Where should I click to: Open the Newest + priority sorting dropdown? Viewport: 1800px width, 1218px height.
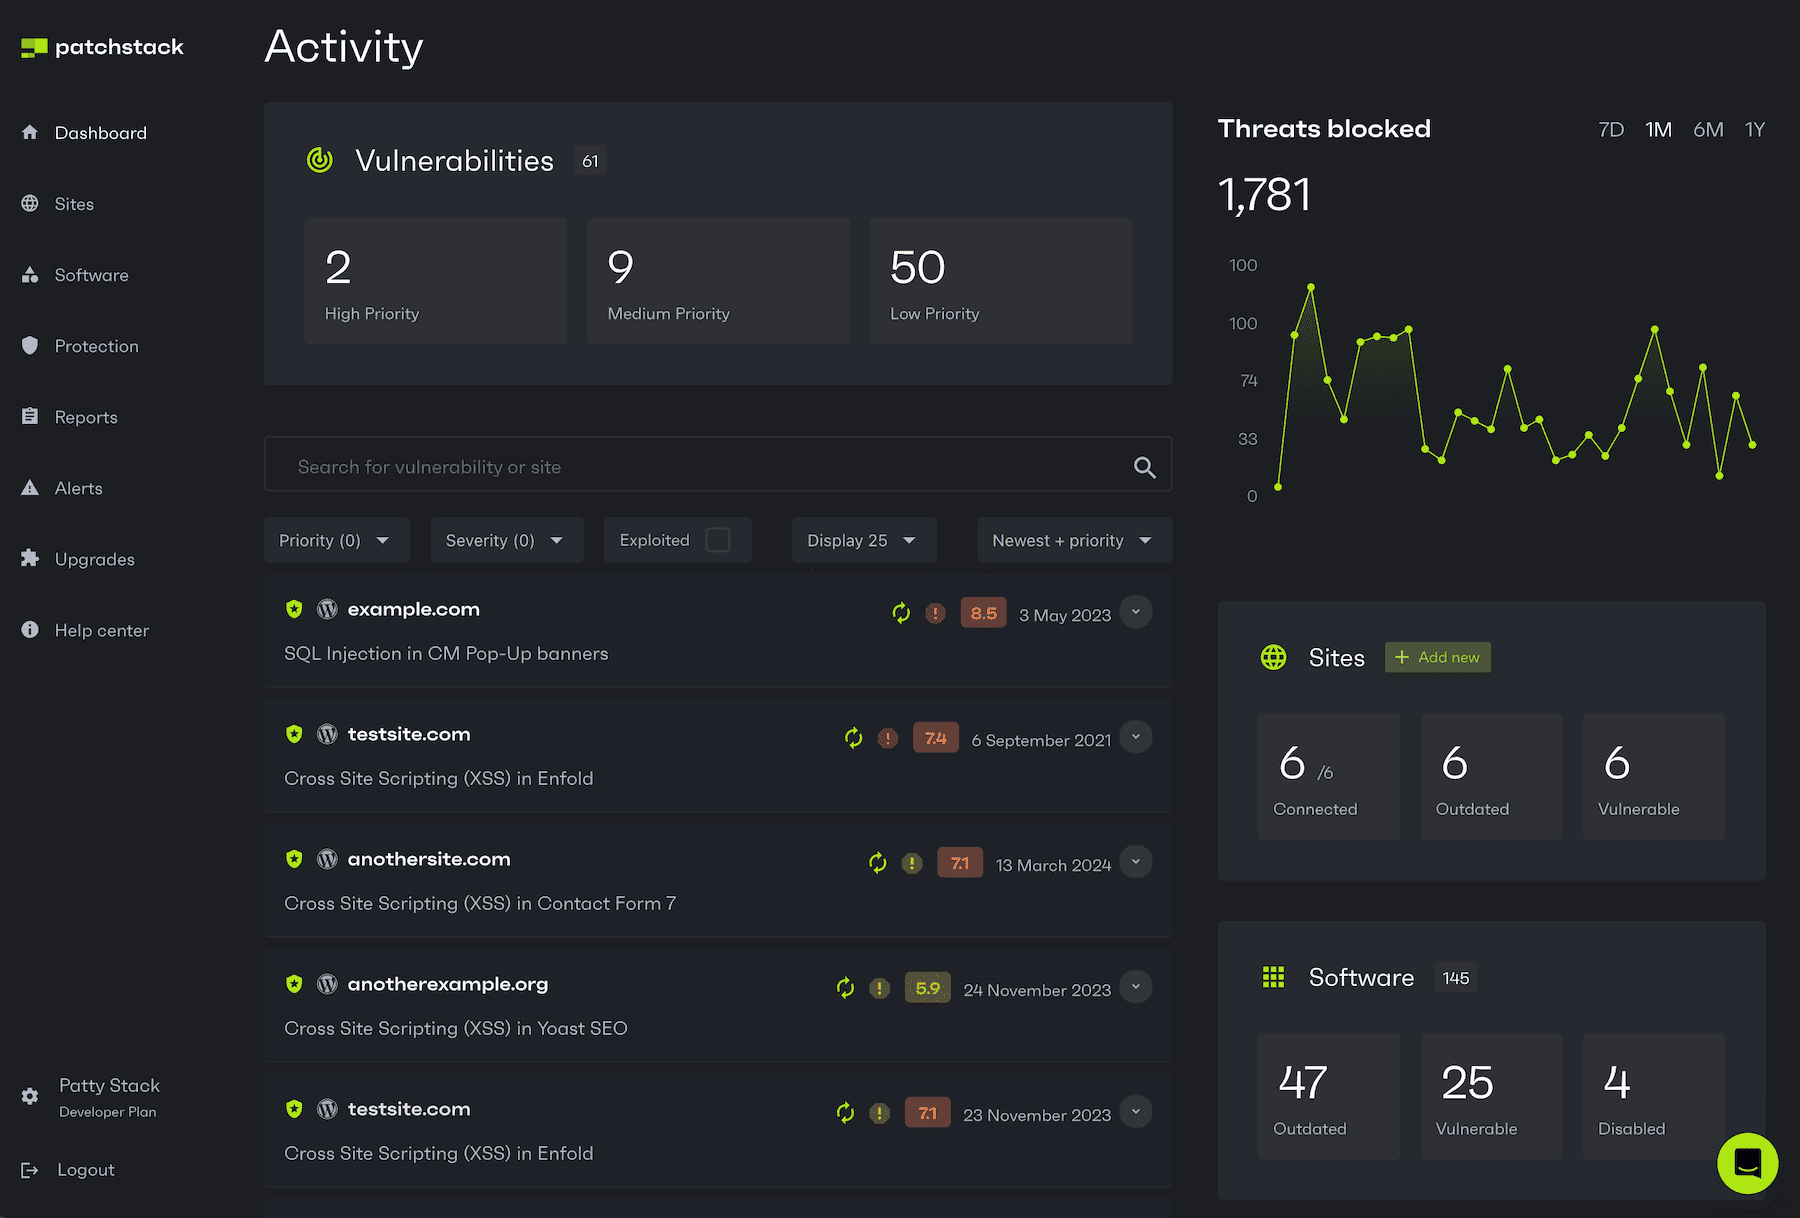[x=1072, y=539]
